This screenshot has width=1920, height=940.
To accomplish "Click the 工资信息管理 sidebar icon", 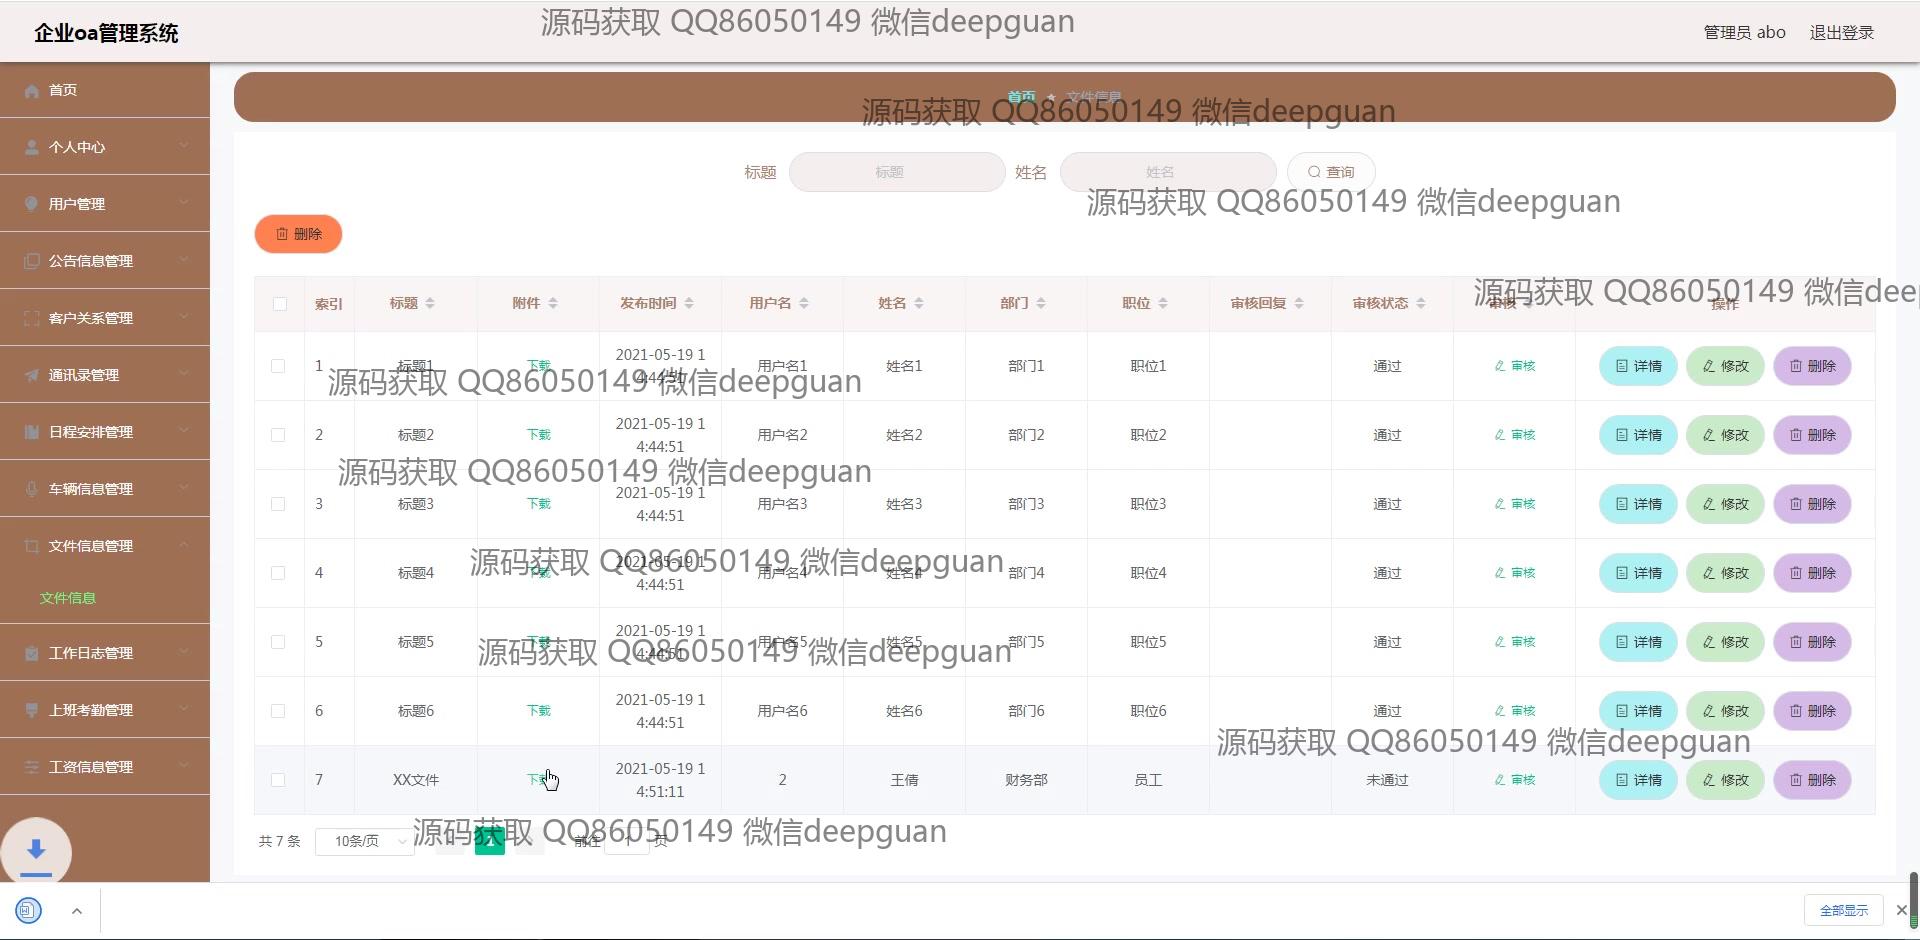I will pyautogui.click(x=32, y=767).
